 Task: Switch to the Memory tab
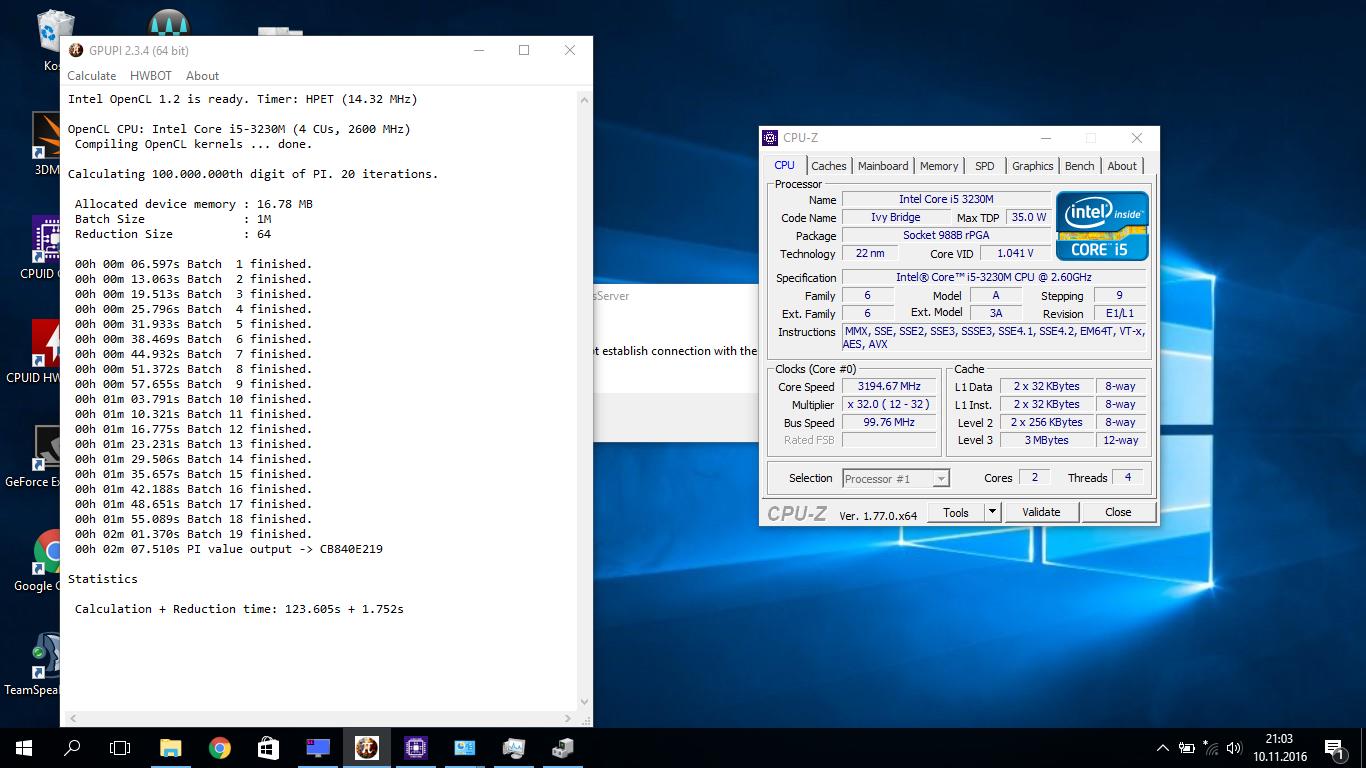tap(939, 166)
